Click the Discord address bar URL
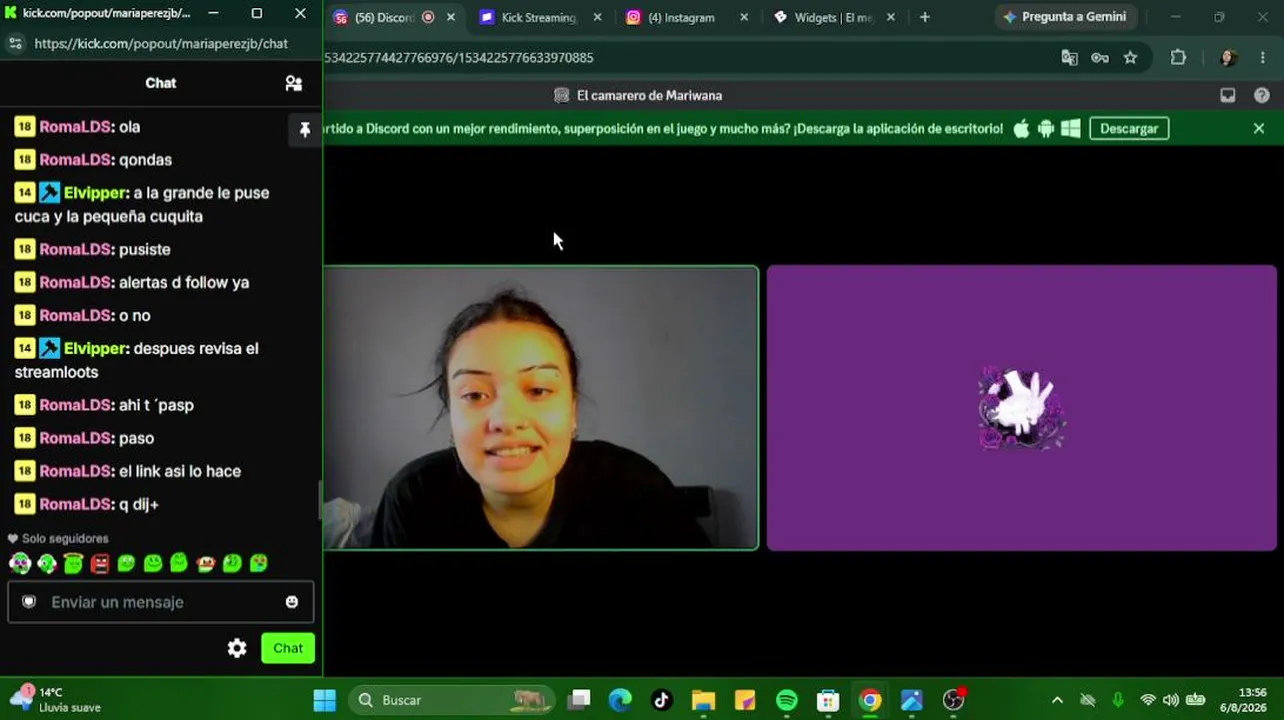Screen dimensions: 1284x720 click(x=459, y=58)
